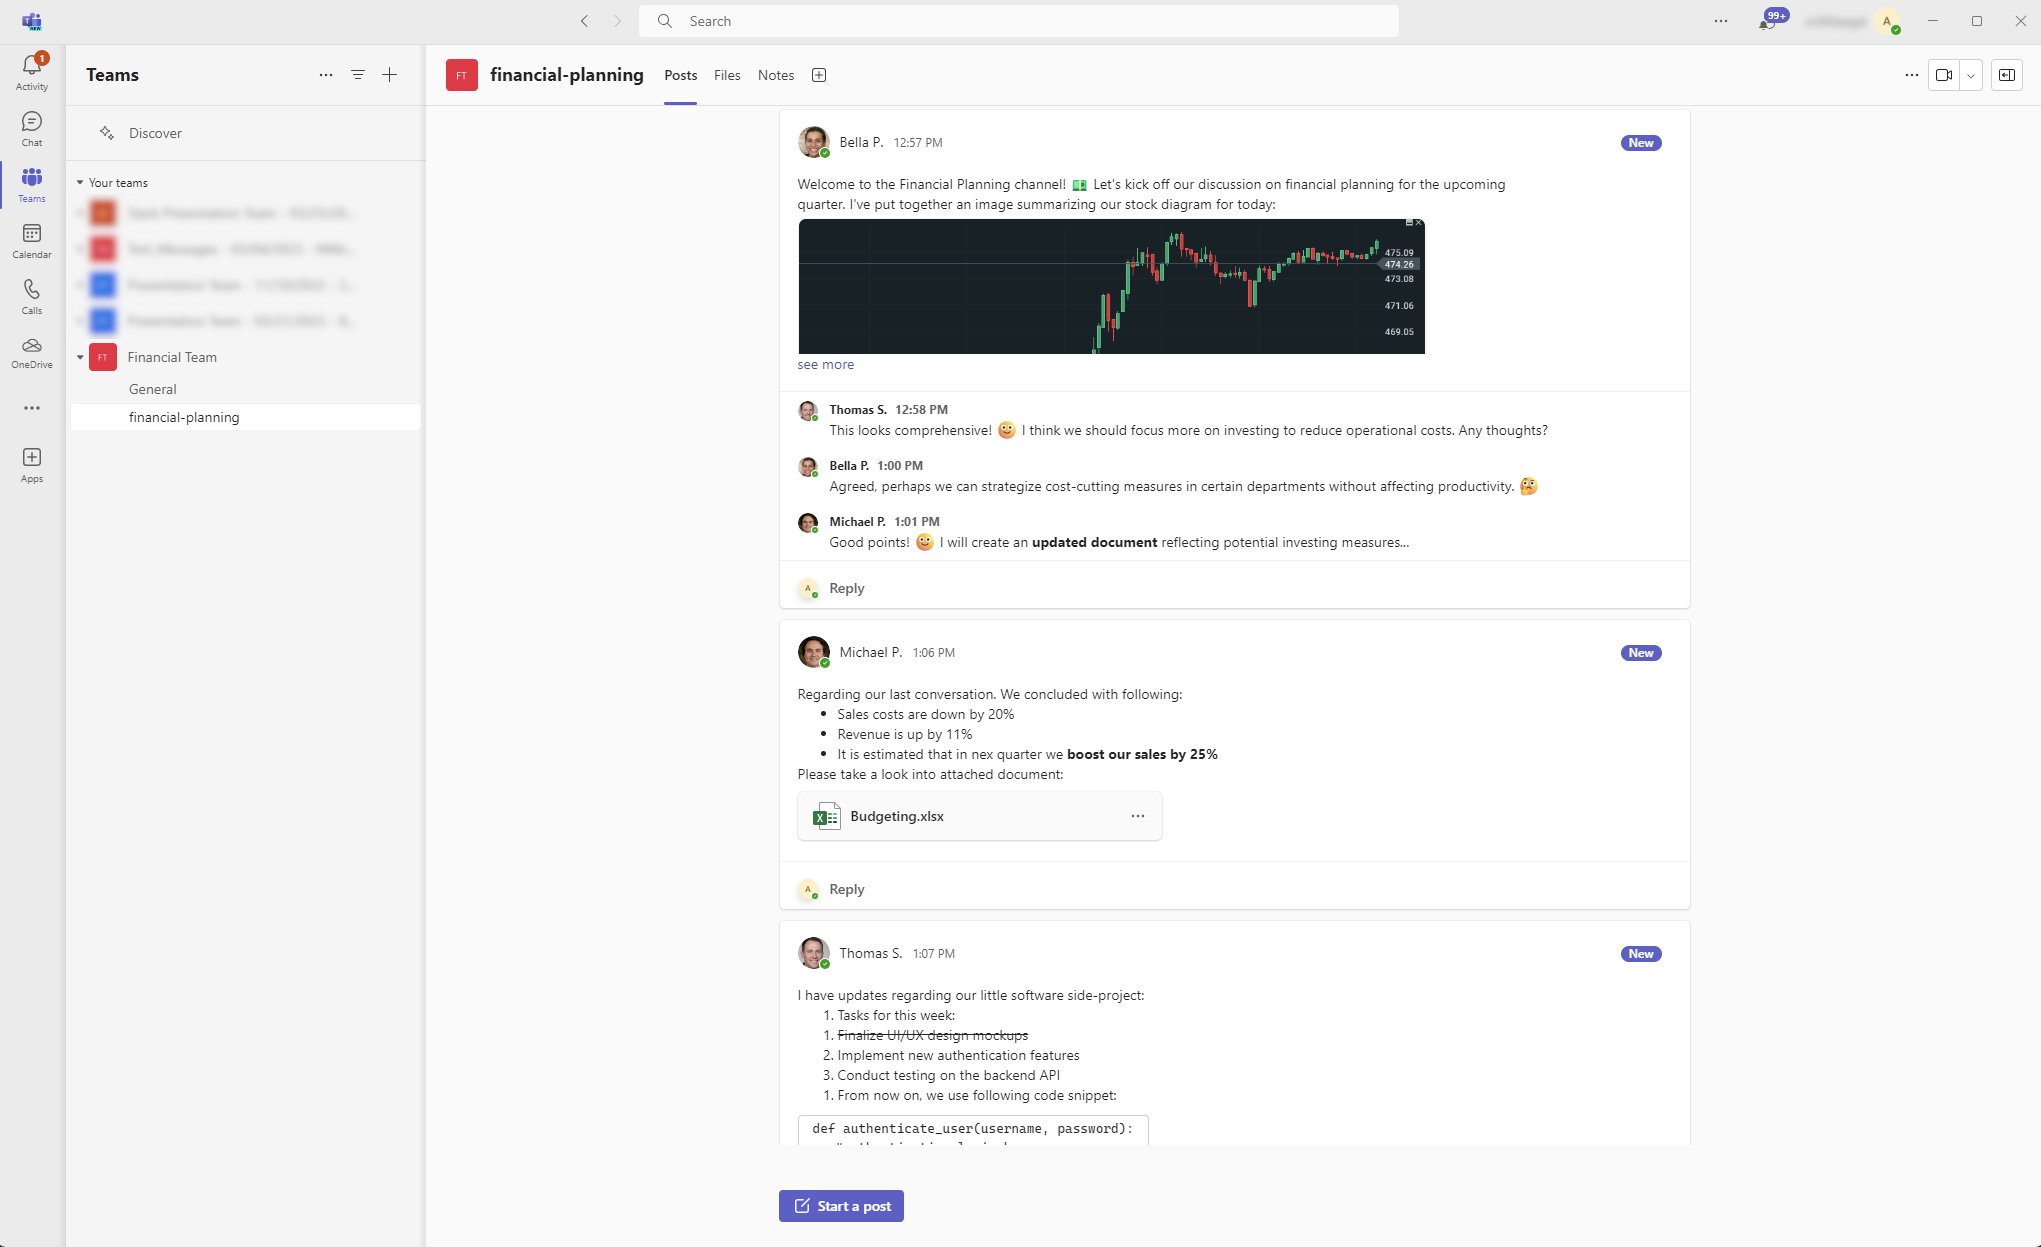Switch to the Files tab
This screenshot has height=1247, width=2041.
pyautogui.click(x=727, y=75)
